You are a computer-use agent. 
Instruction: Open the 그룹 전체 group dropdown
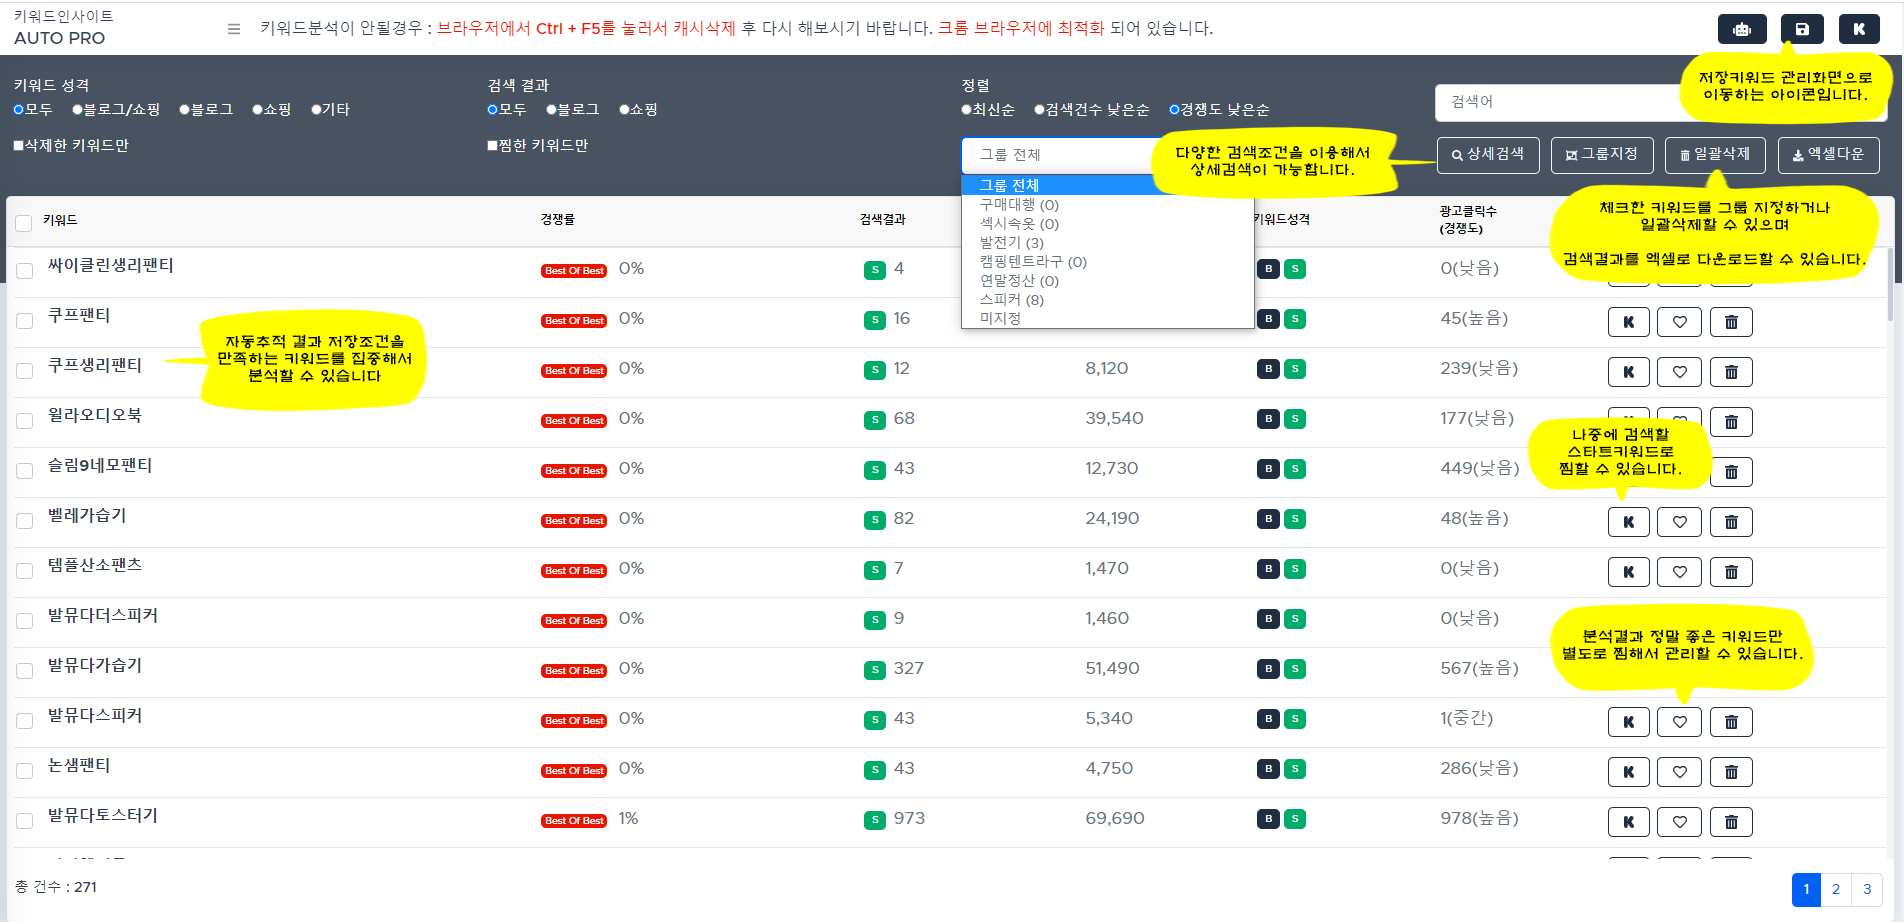(x=1060, y=155)
